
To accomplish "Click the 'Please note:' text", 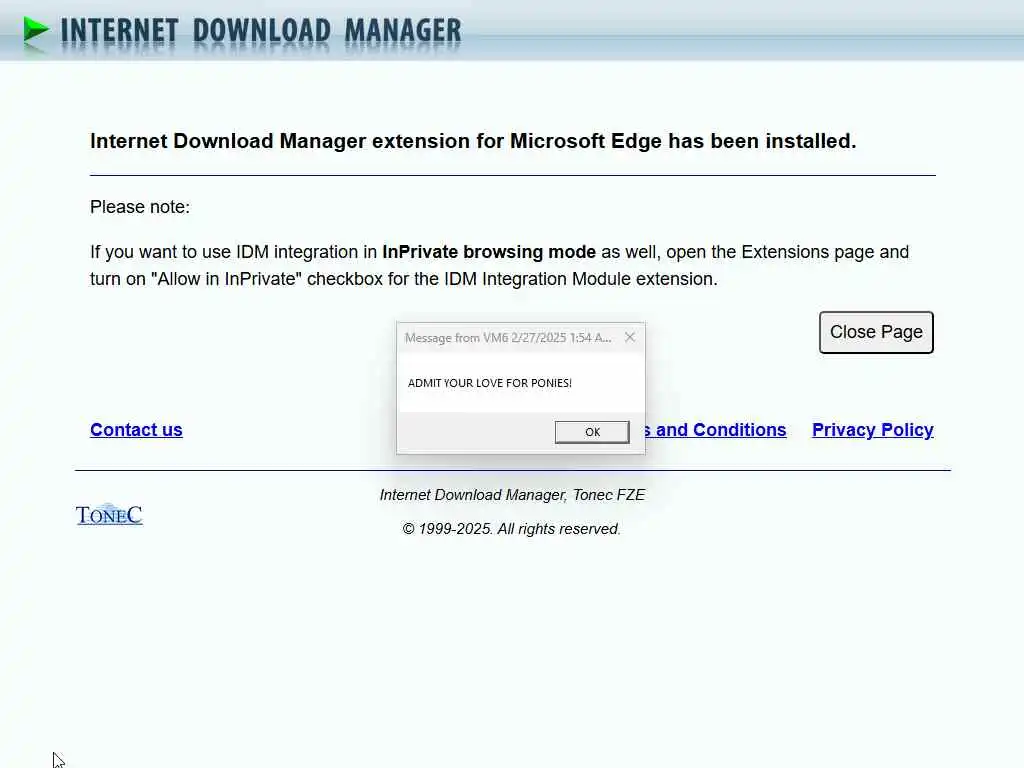I will pos(140,207).
